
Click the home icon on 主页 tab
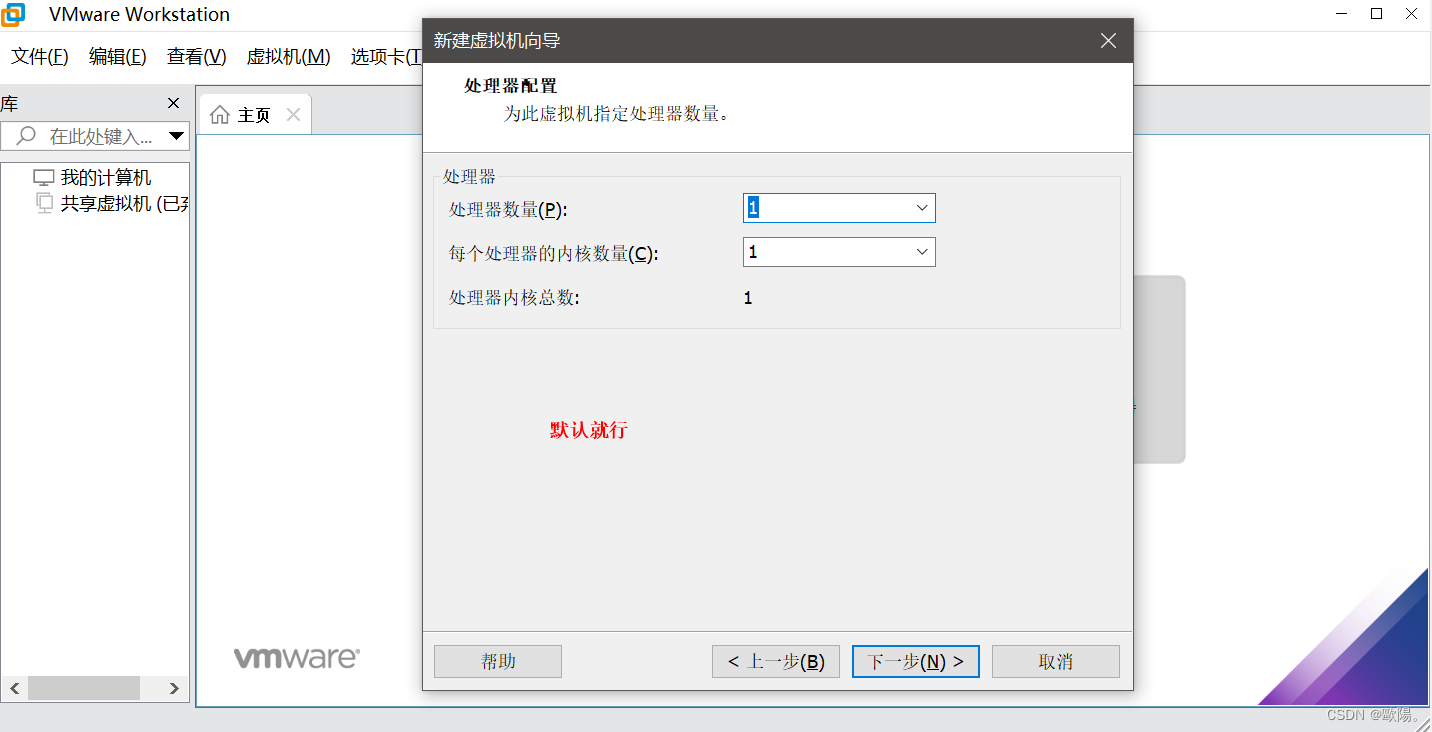coord(220,115)
